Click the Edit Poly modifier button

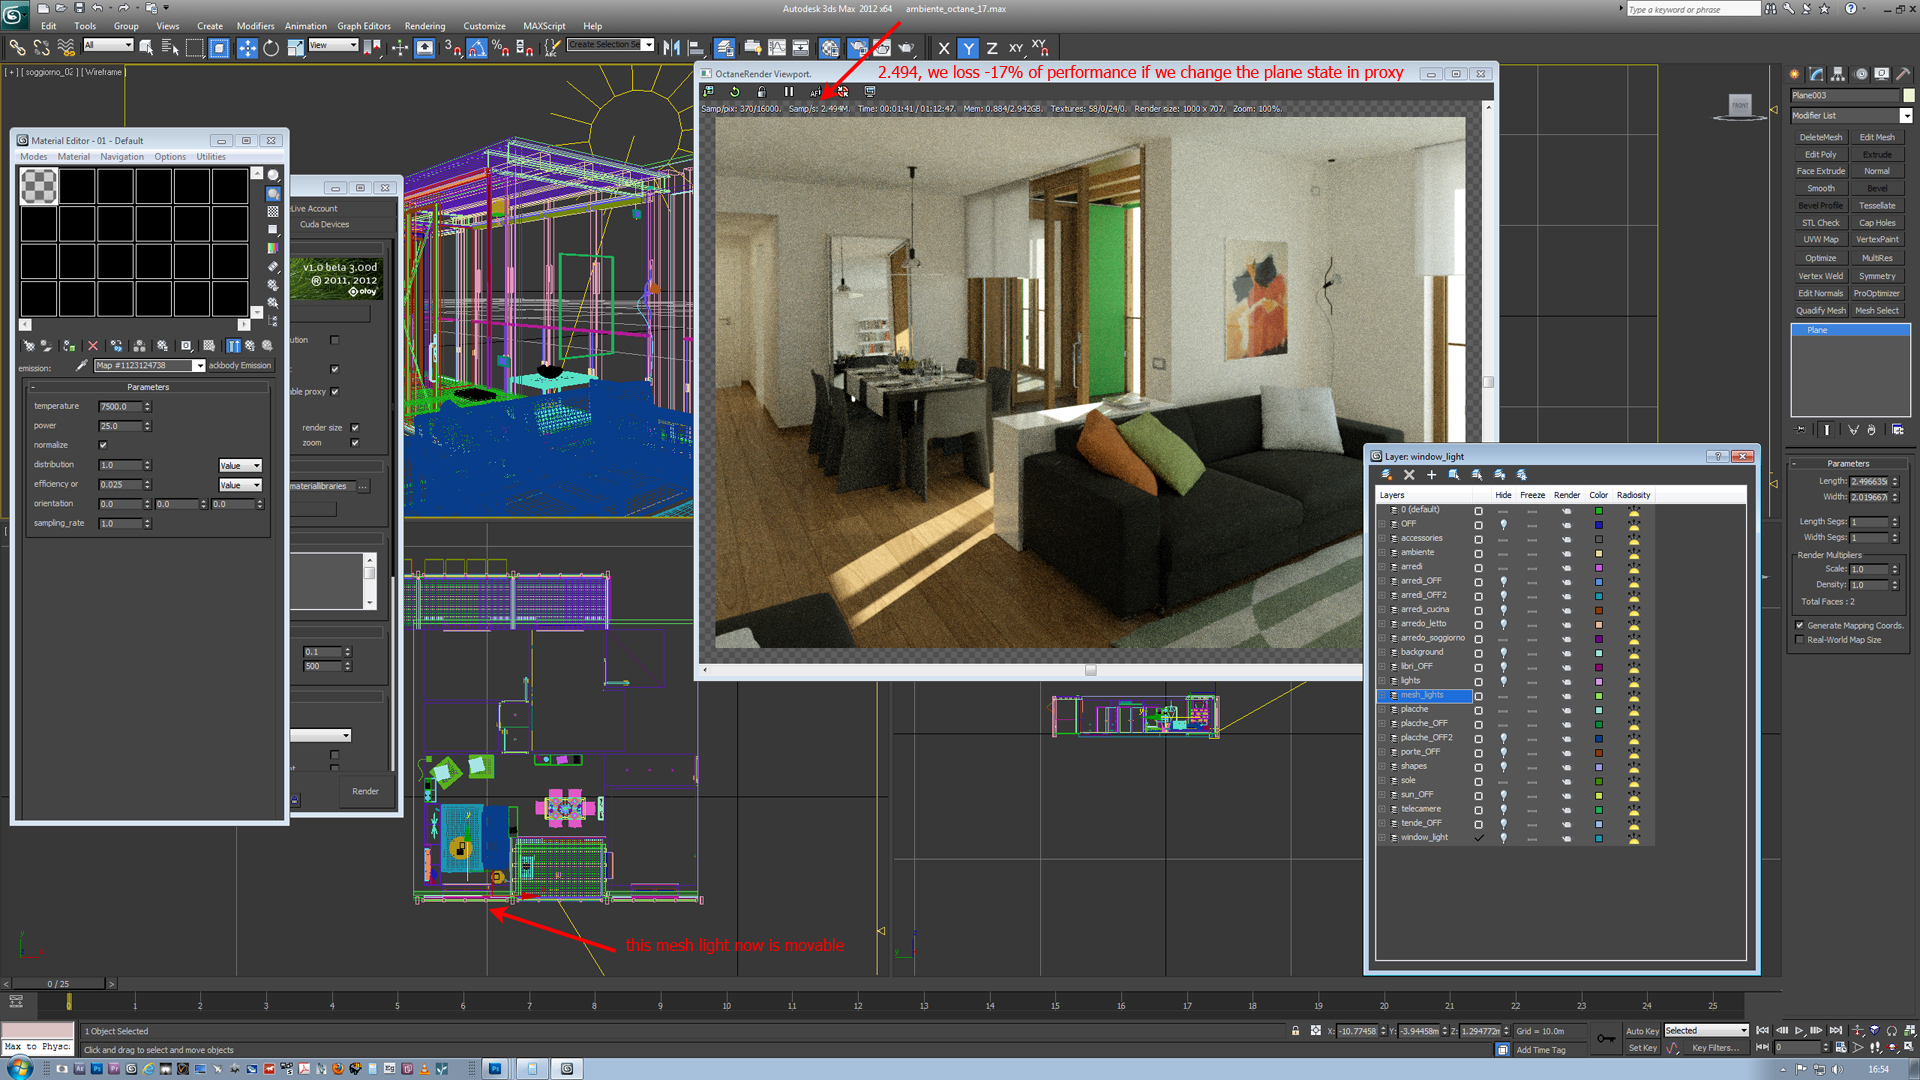[1820, 155]
